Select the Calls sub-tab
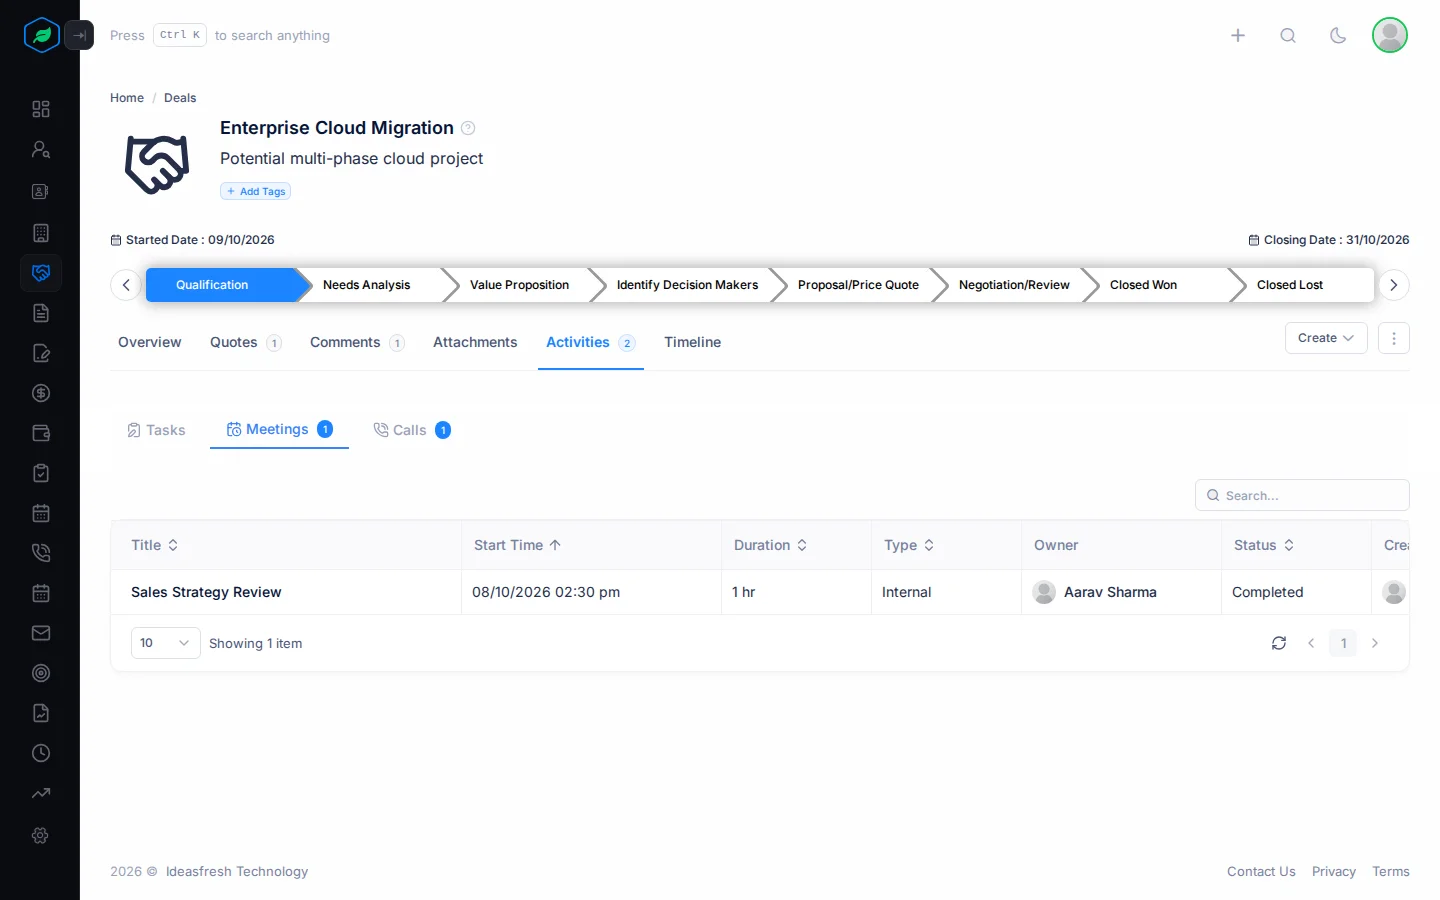The image size is (1440, 900). (x=412, y=430)
